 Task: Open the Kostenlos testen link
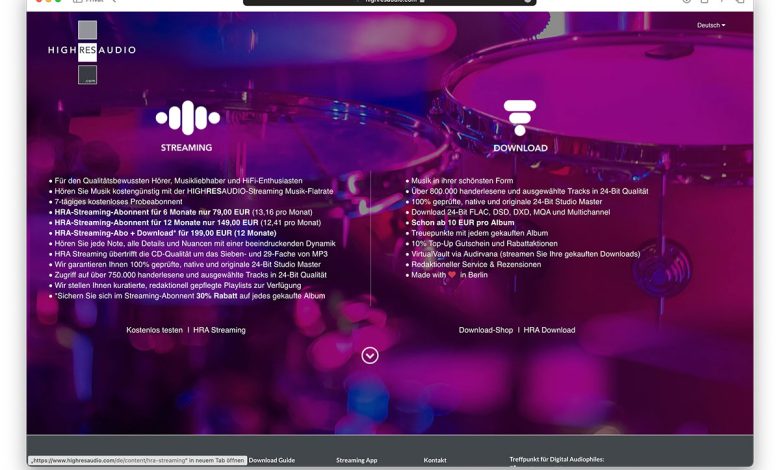coord(154,330)
